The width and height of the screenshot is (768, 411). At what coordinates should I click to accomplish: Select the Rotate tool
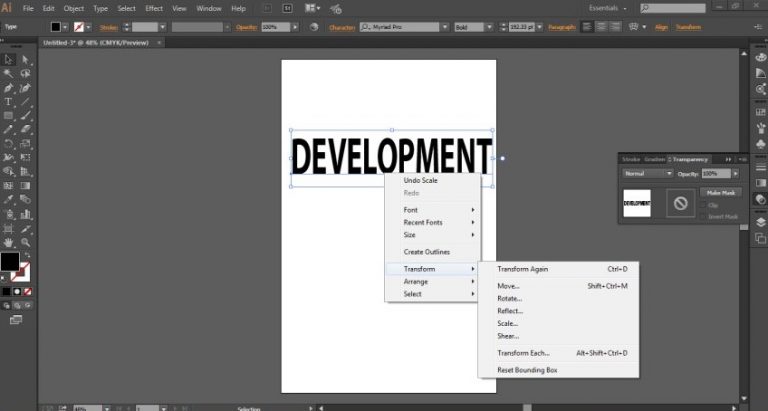[x=8, y=144]
